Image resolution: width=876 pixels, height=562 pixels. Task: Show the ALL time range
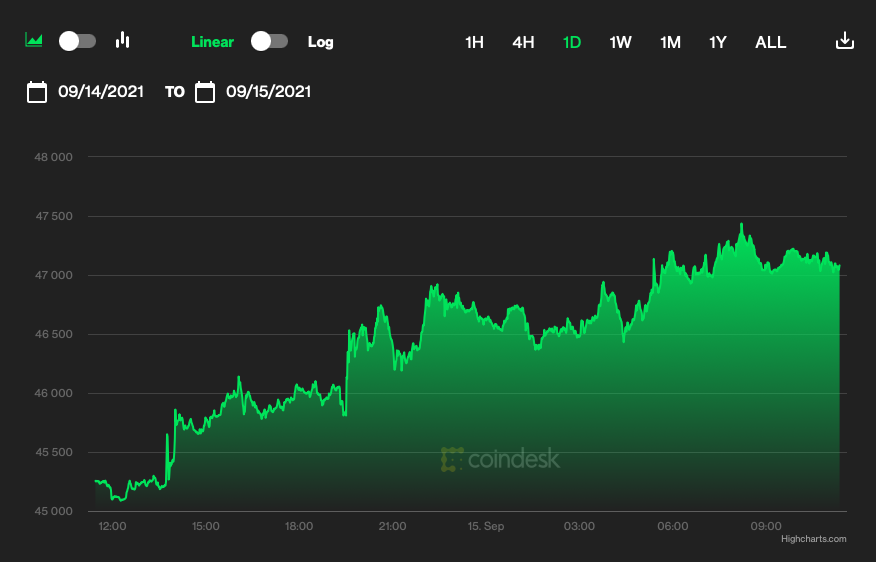[770, 42]
